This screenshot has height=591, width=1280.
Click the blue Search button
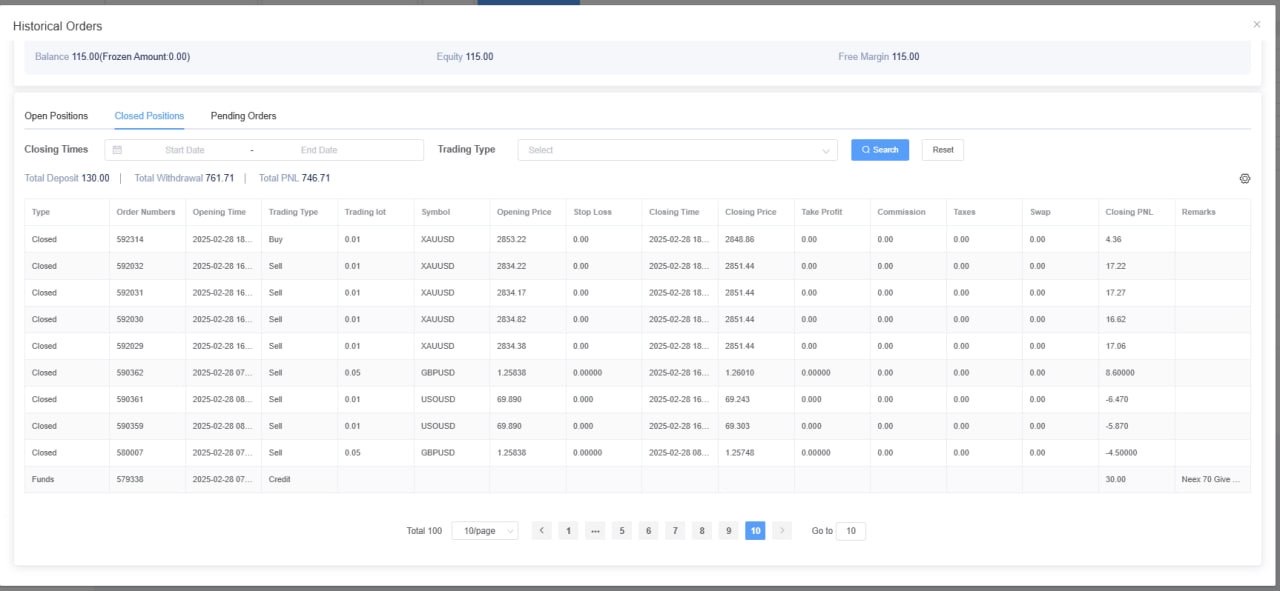click(x=880, y=150)
